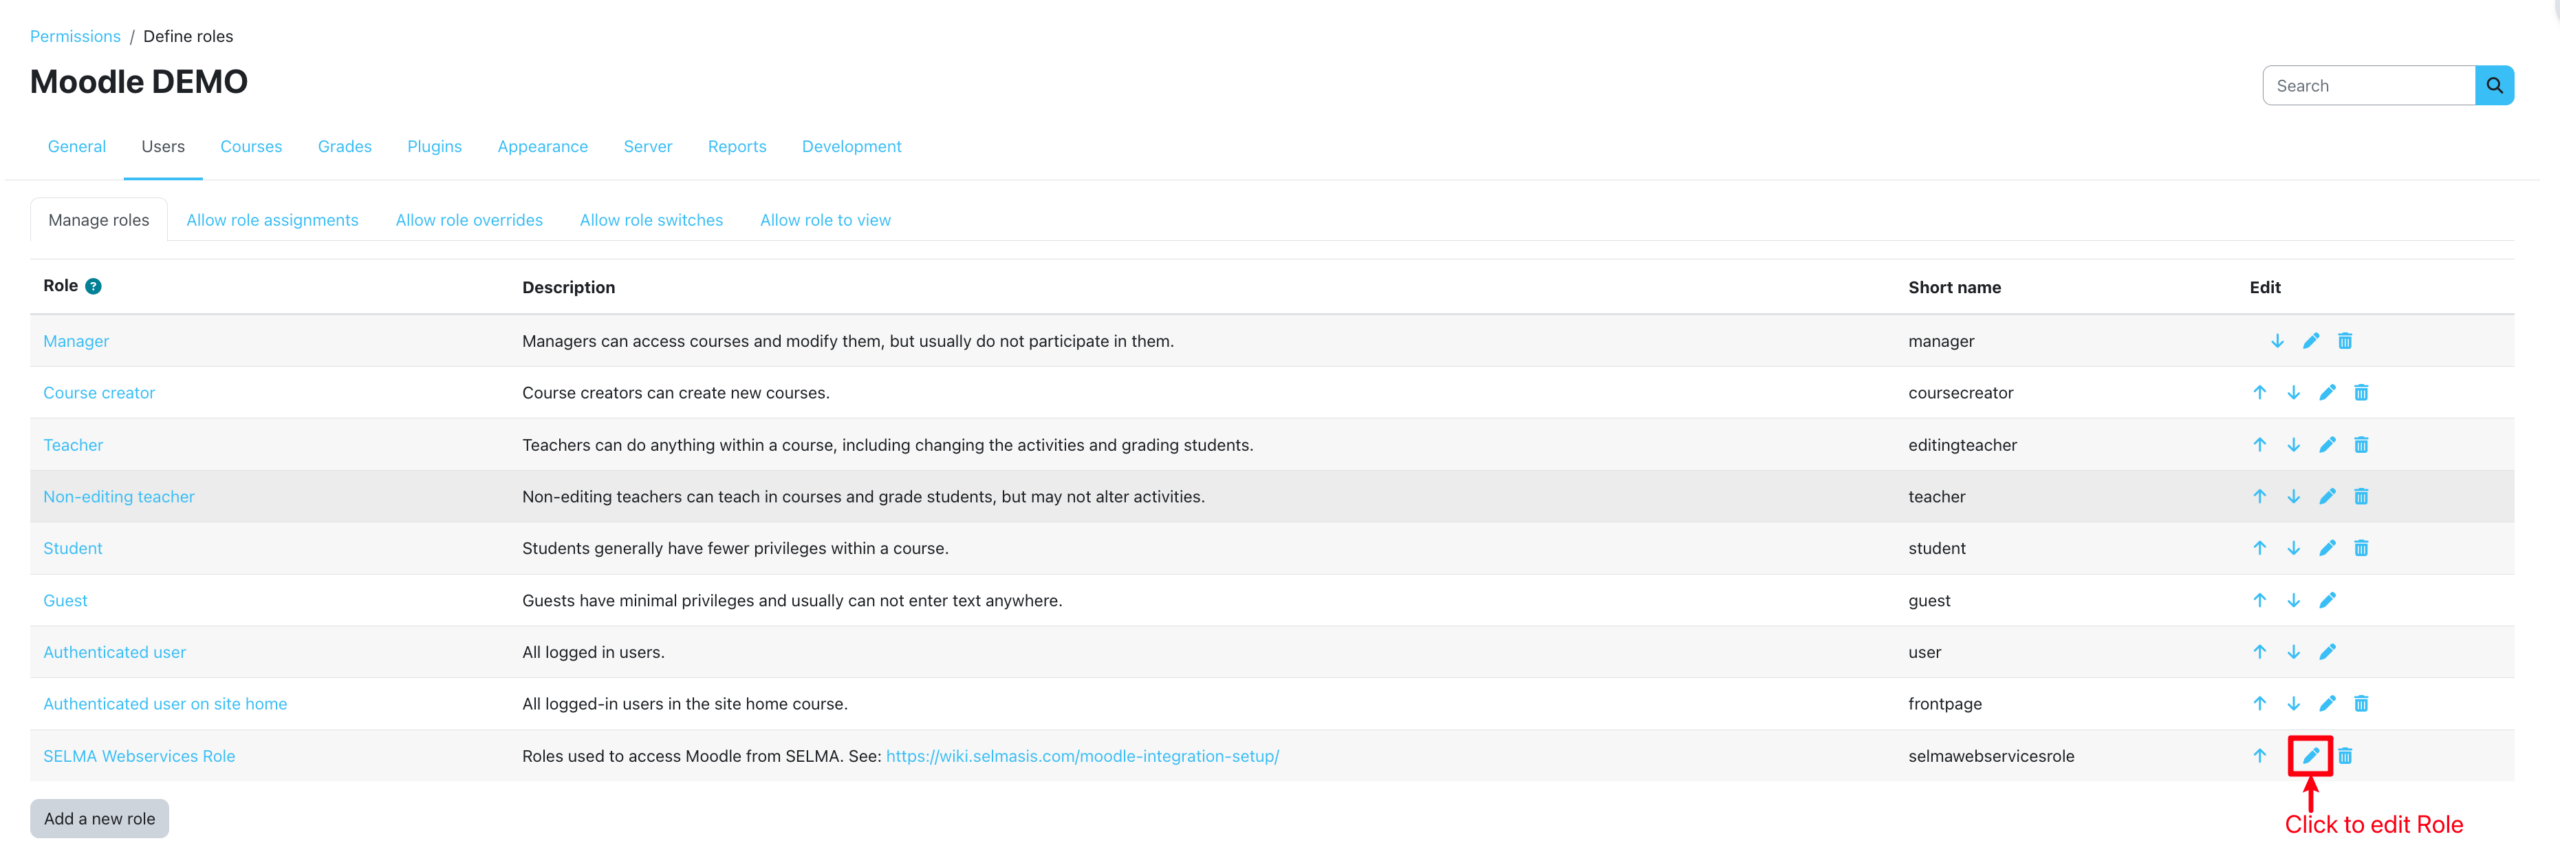Delete the Authenticated user on site home role

pyautogui.click(x=2361, y=704)
